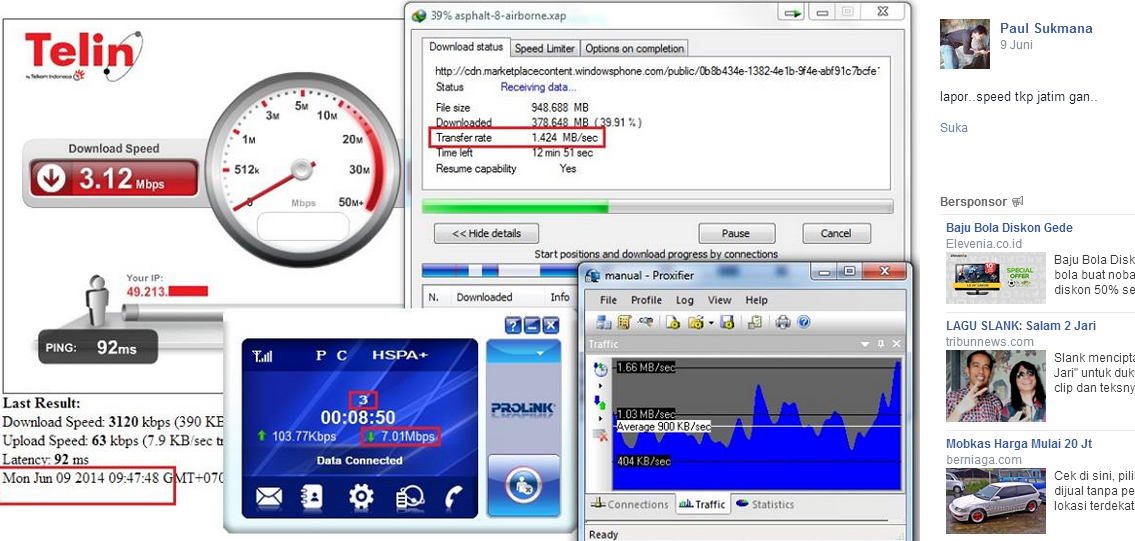Open the settings gear in Prolink modem
The image size is (1135, 541).
tap(360, 497)
